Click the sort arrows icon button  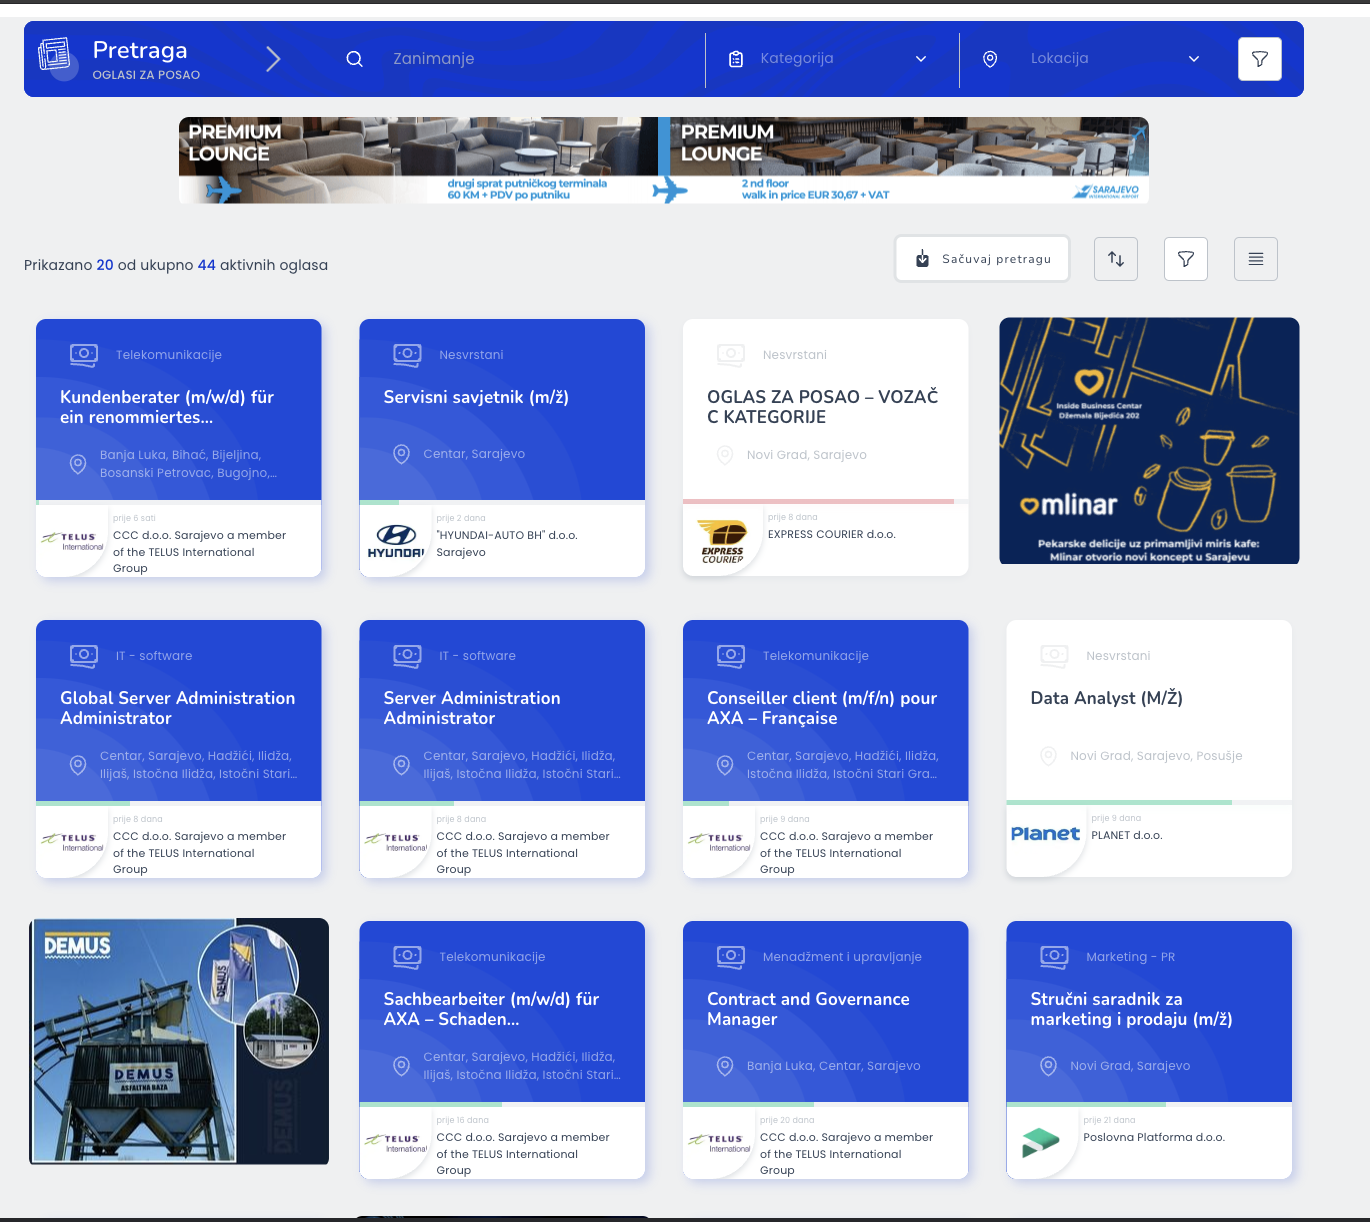click(1115, 259)
